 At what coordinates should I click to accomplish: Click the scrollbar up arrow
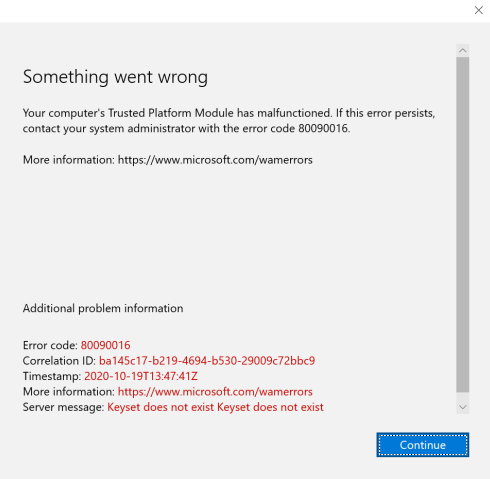(x=462, y=51)
